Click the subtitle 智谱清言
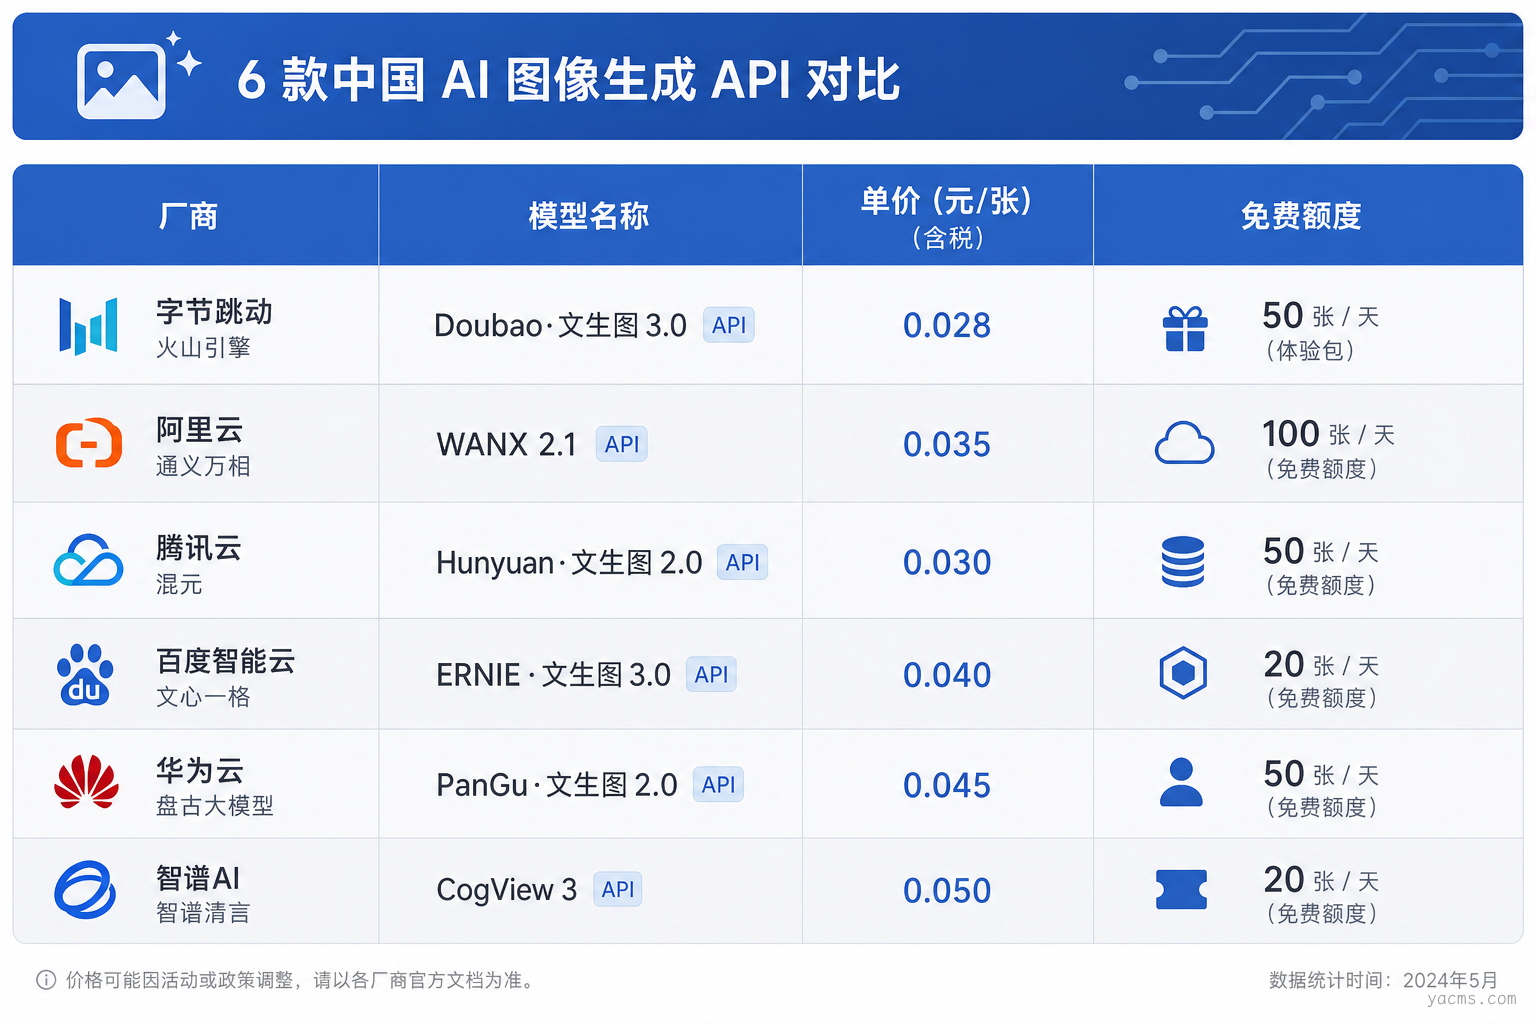 click(x=203, y=913)
